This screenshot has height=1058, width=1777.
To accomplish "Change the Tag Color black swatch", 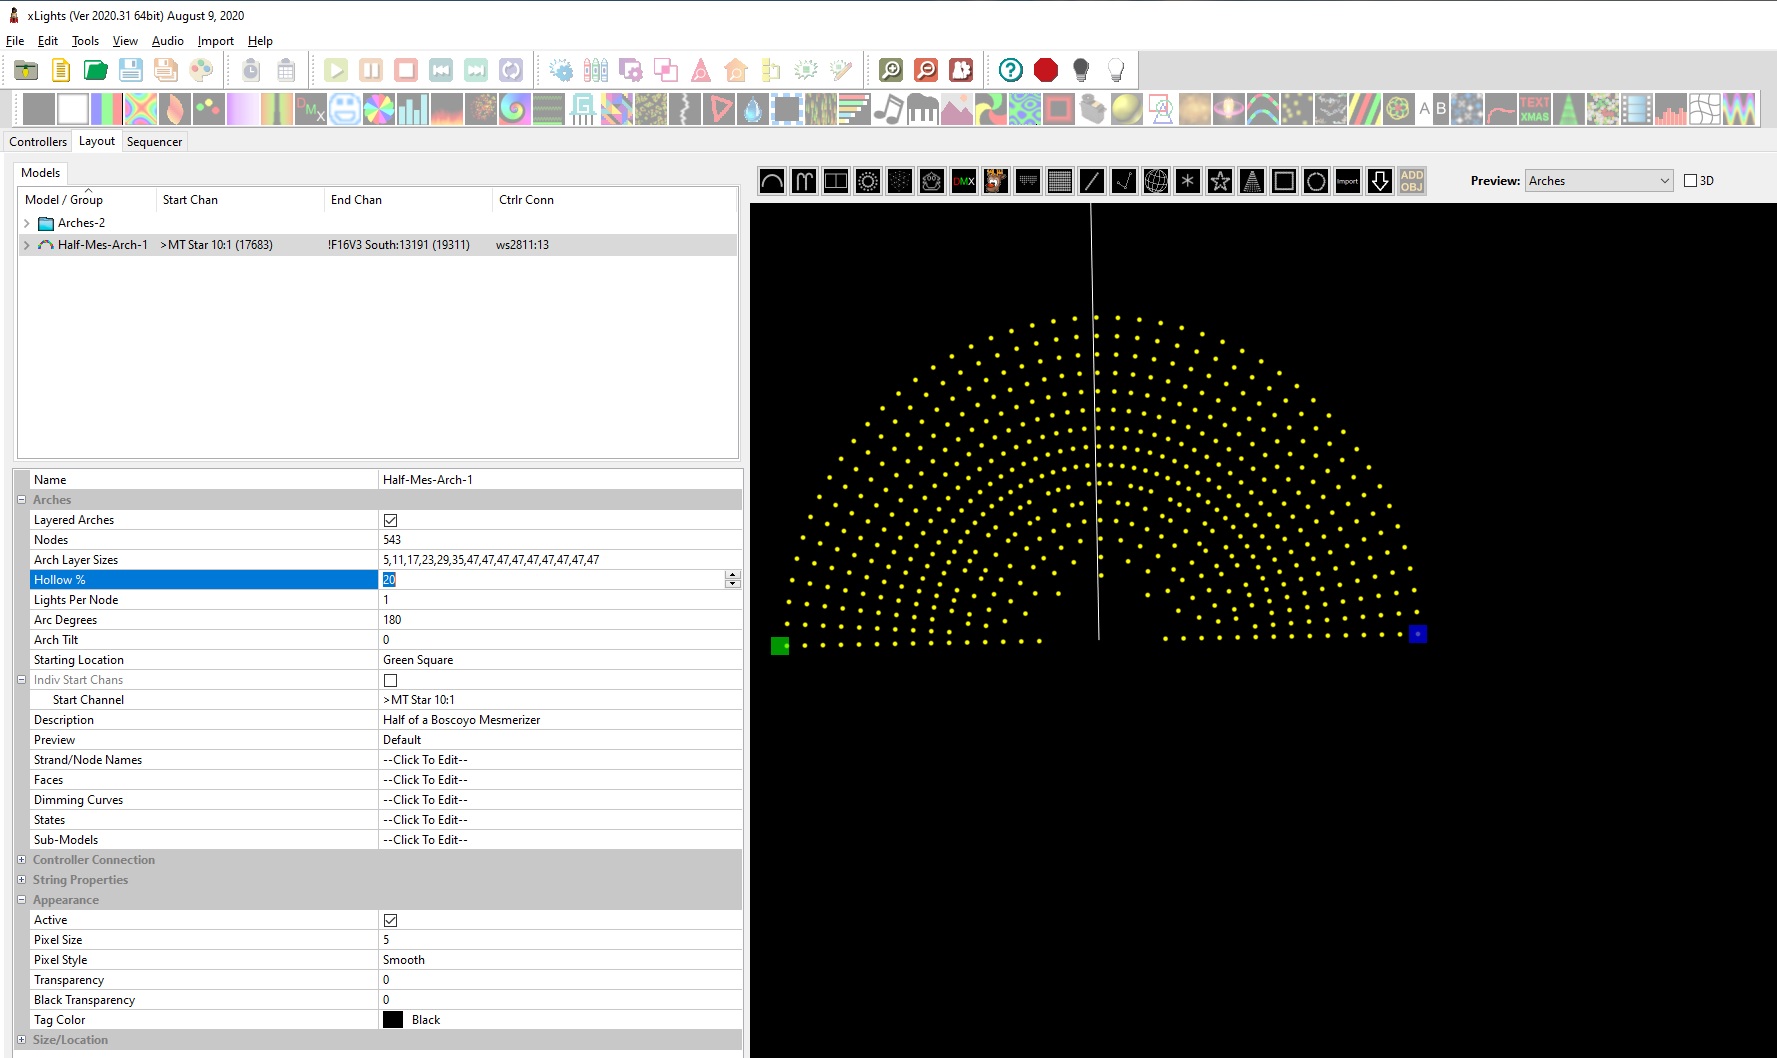I will pos(393,1019).
